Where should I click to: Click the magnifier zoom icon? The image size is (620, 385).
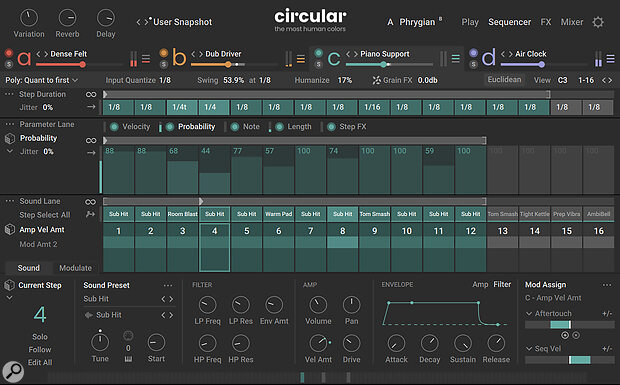click(x=13, y=372)
